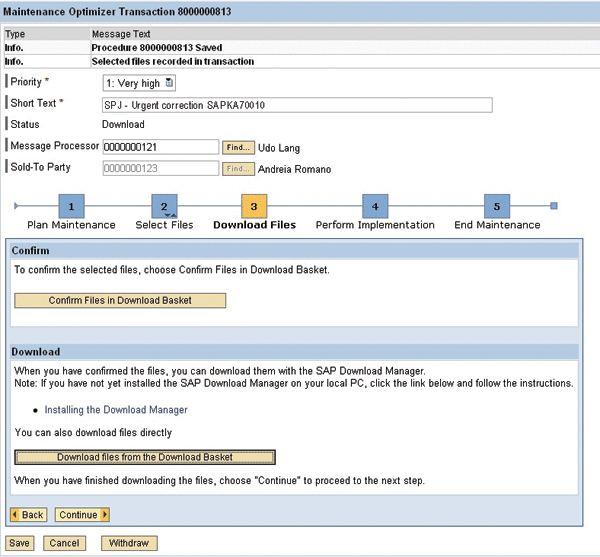Jump to step 4 Perform Implementation
Image resolution: width=600 pixels, height=557 pixels.
[375, 206]
